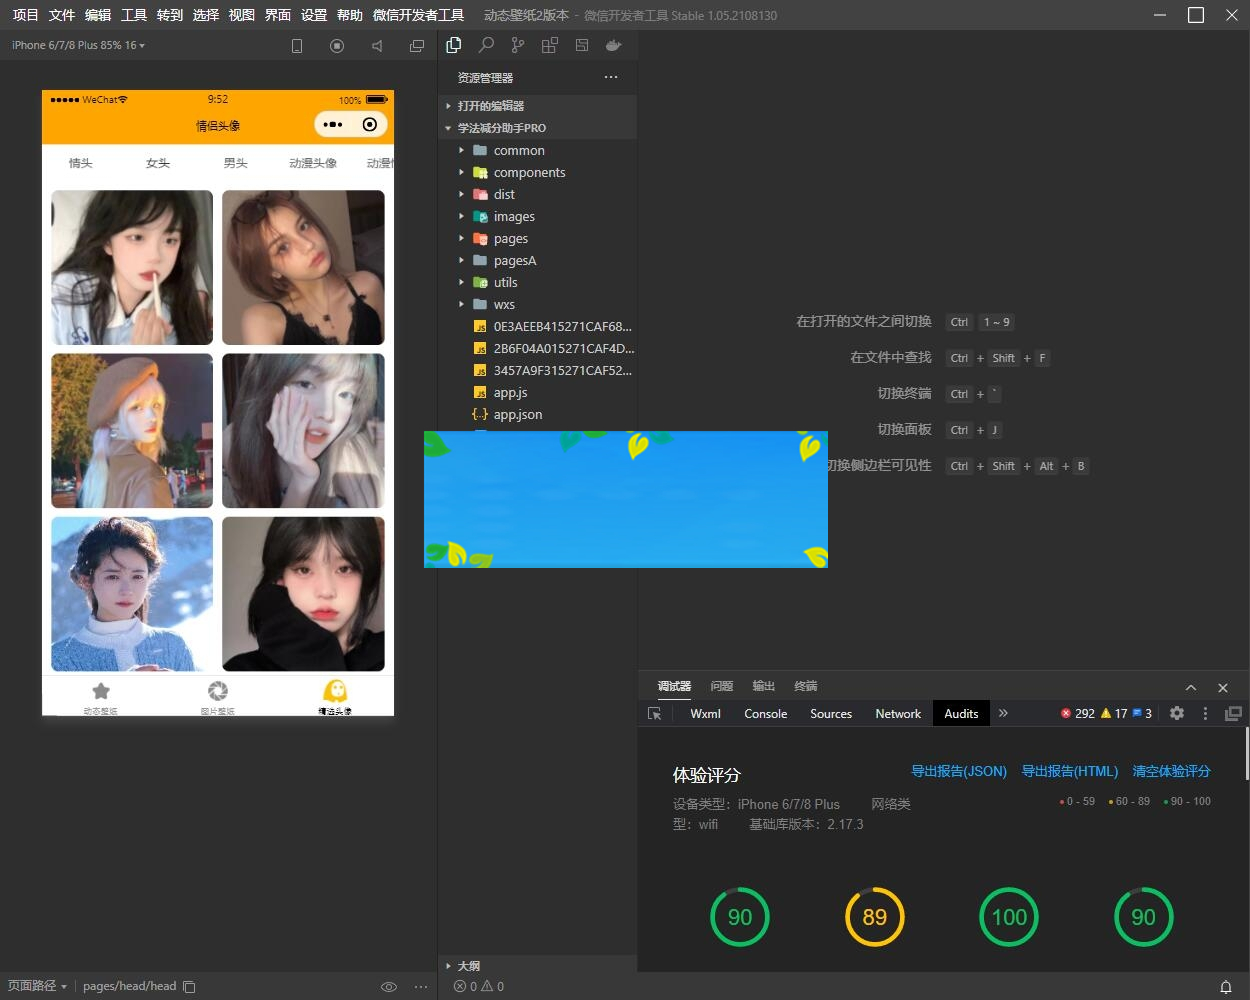1250x1000 pixels.
Task: Click the debugger settings gear icon
Action: [1177, 713]
